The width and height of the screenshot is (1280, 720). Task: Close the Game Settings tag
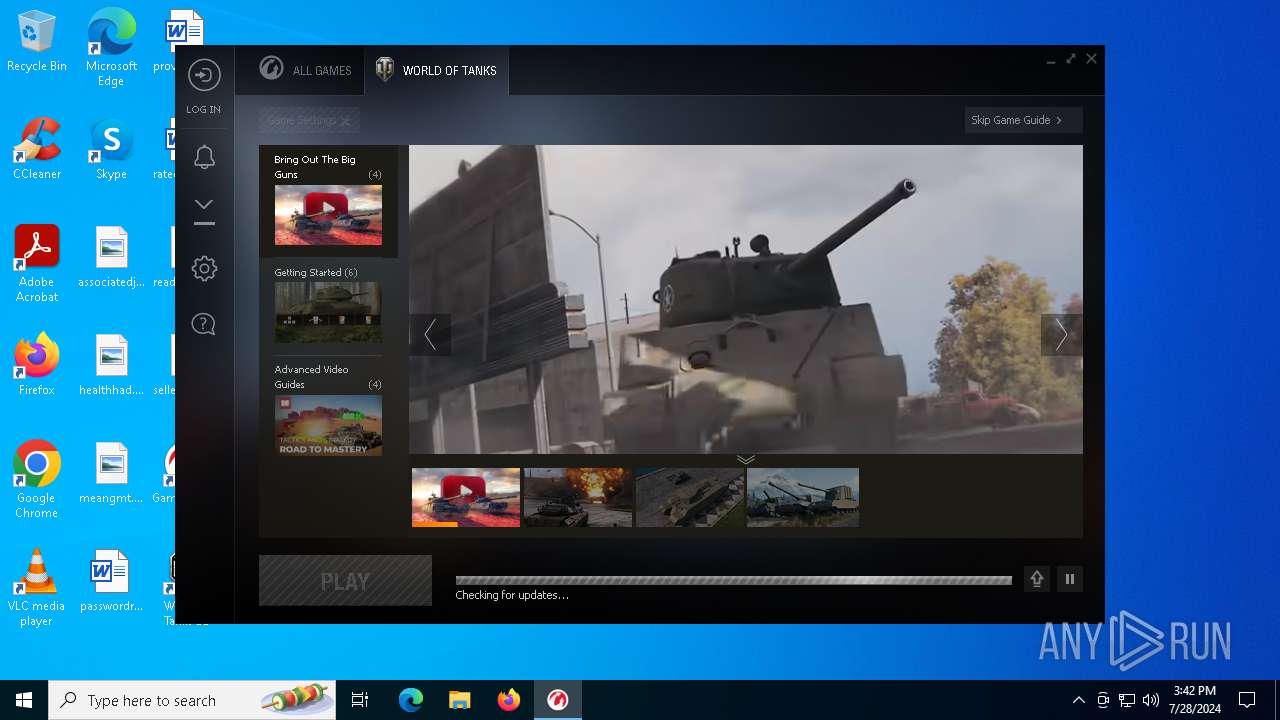click(345, 121)
